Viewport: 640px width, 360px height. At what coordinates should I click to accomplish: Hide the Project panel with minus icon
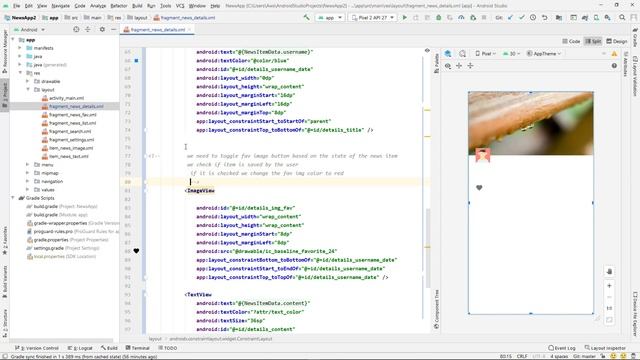pyautogui.click(x=113, y=29)
